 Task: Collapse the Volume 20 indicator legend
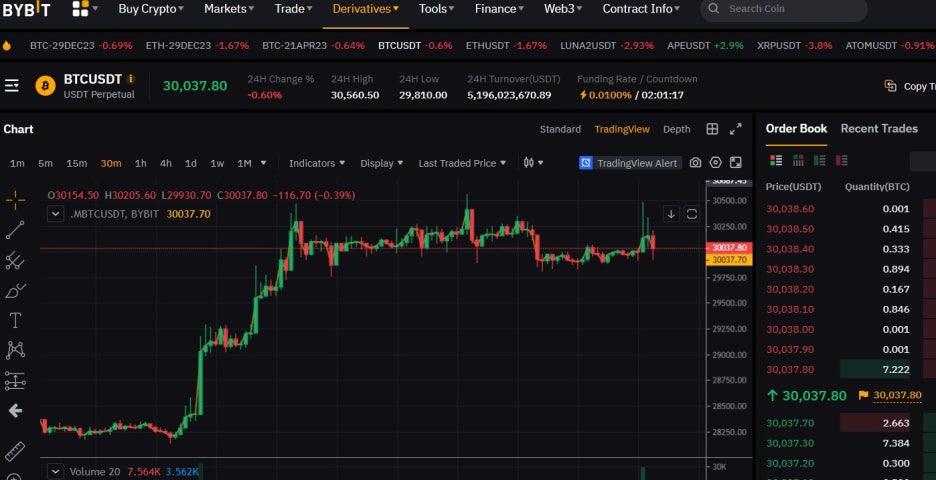tap(56, 472)
